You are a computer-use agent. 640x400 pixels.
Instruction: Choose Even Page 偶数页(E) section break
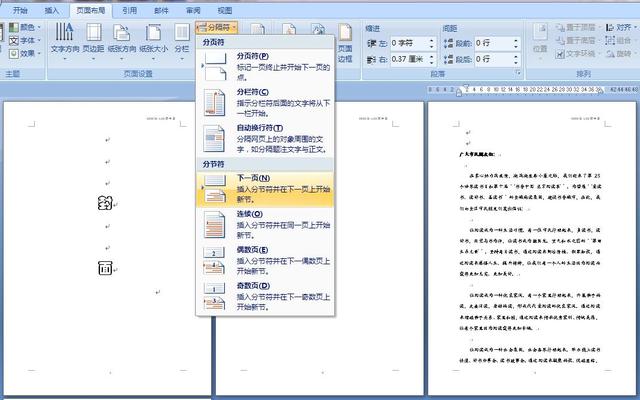(265, 260)
